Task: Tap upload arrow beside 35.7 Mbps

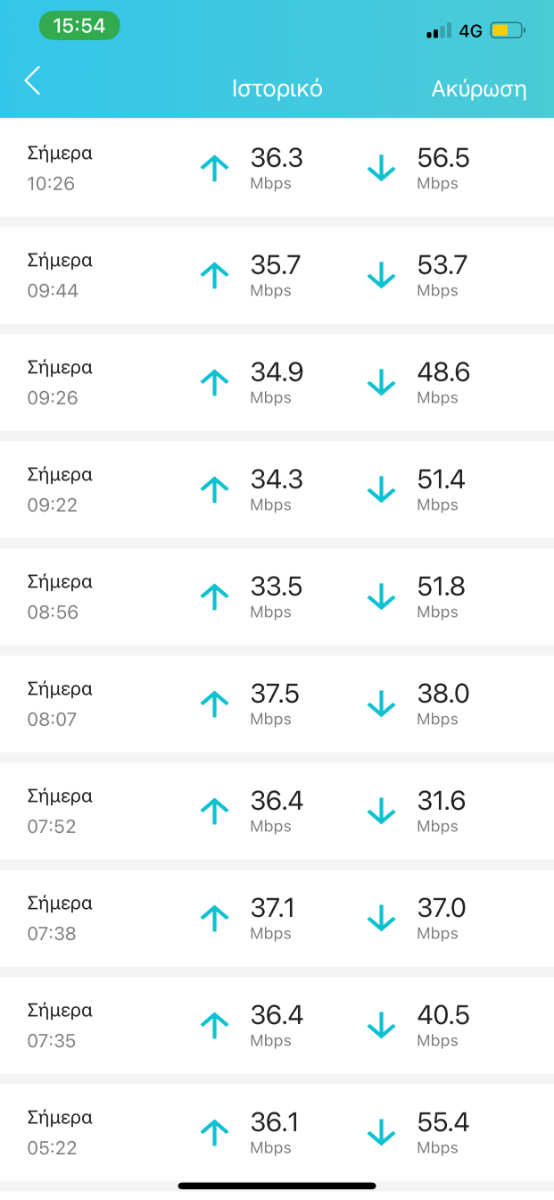Action: click(x=214, y=275)
